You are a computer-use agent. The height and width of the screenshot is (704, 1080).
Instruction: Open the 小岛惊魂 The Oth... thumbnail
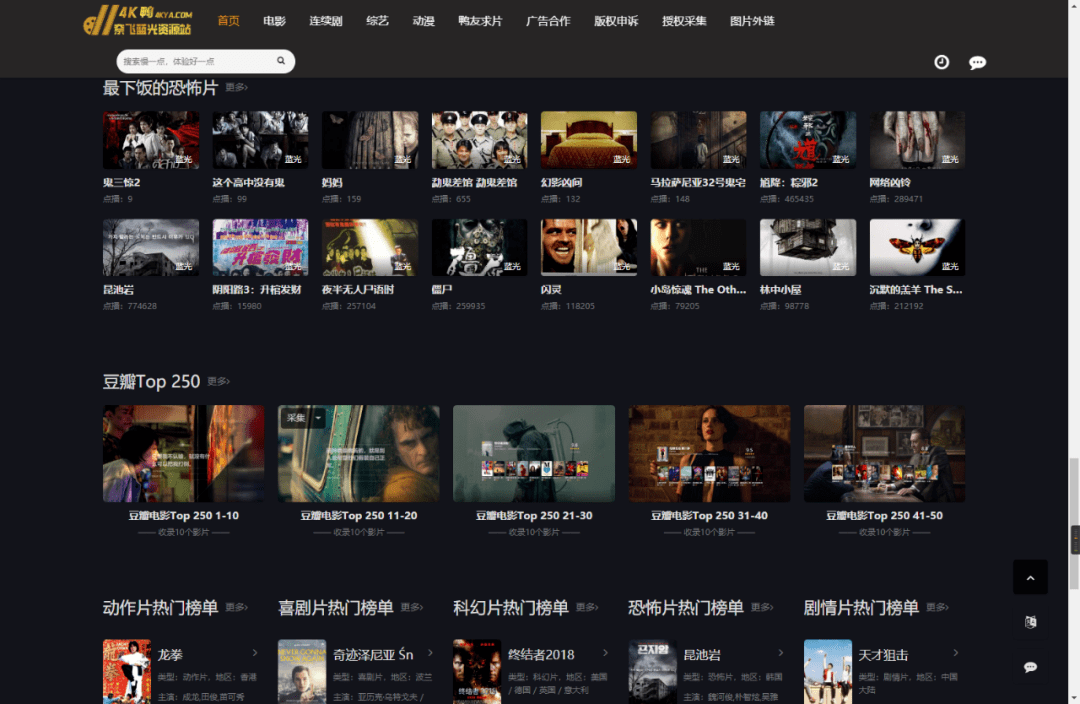coord(698,247)
